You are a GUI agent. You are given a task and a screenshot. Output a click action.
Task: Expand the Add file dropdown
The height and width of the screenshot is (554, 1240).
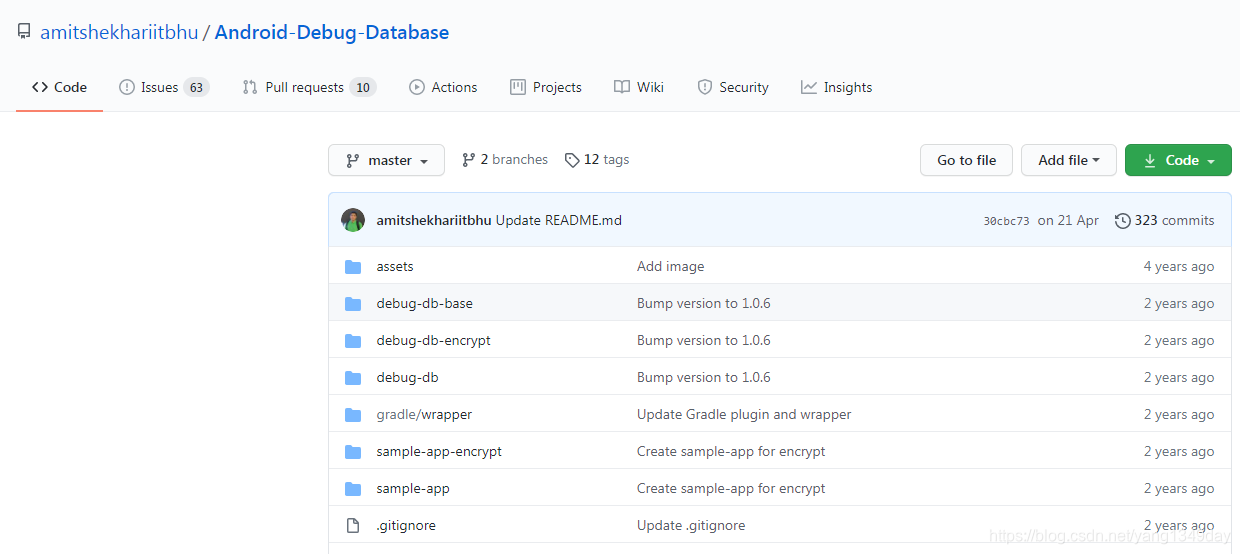1068,160
